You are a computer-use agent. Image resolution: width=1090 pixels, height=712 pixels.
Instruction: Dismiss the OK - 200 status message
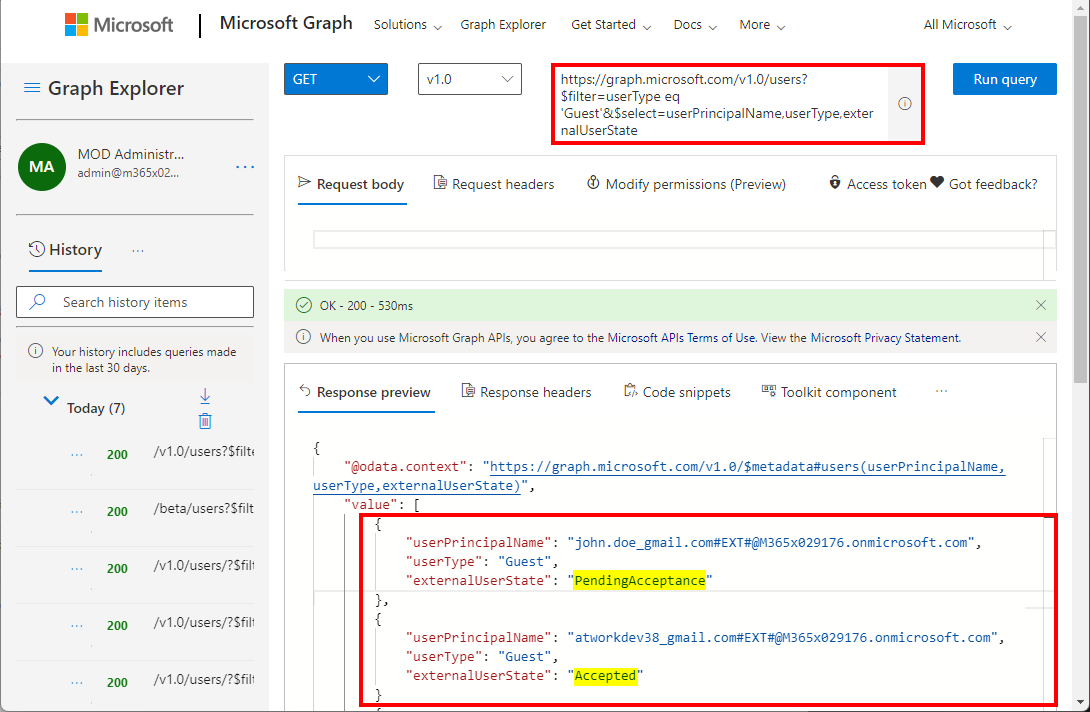click(1041, 305)
